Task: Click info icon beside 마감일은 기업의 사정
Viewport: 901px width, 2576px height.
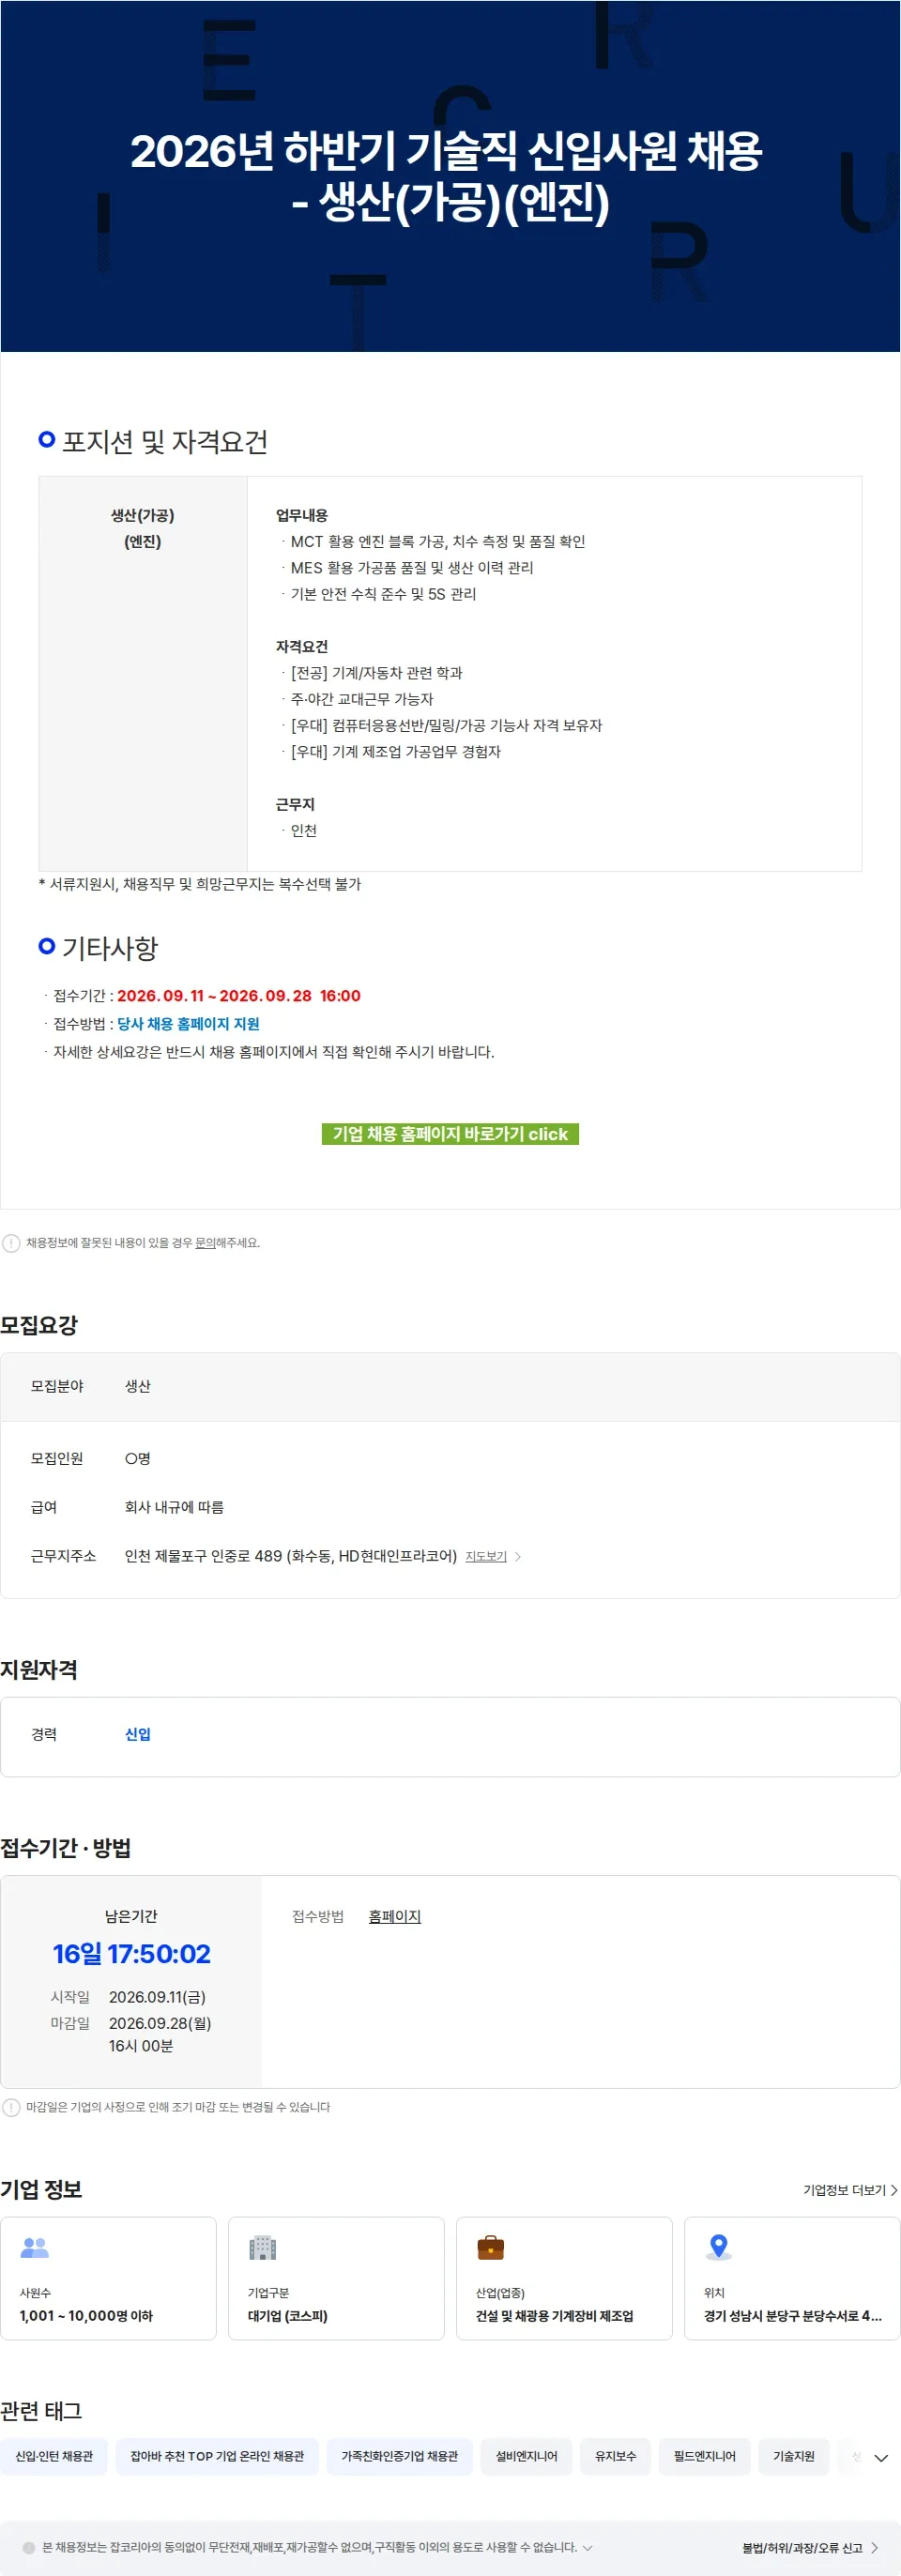Action: [x=11, y=2107]
